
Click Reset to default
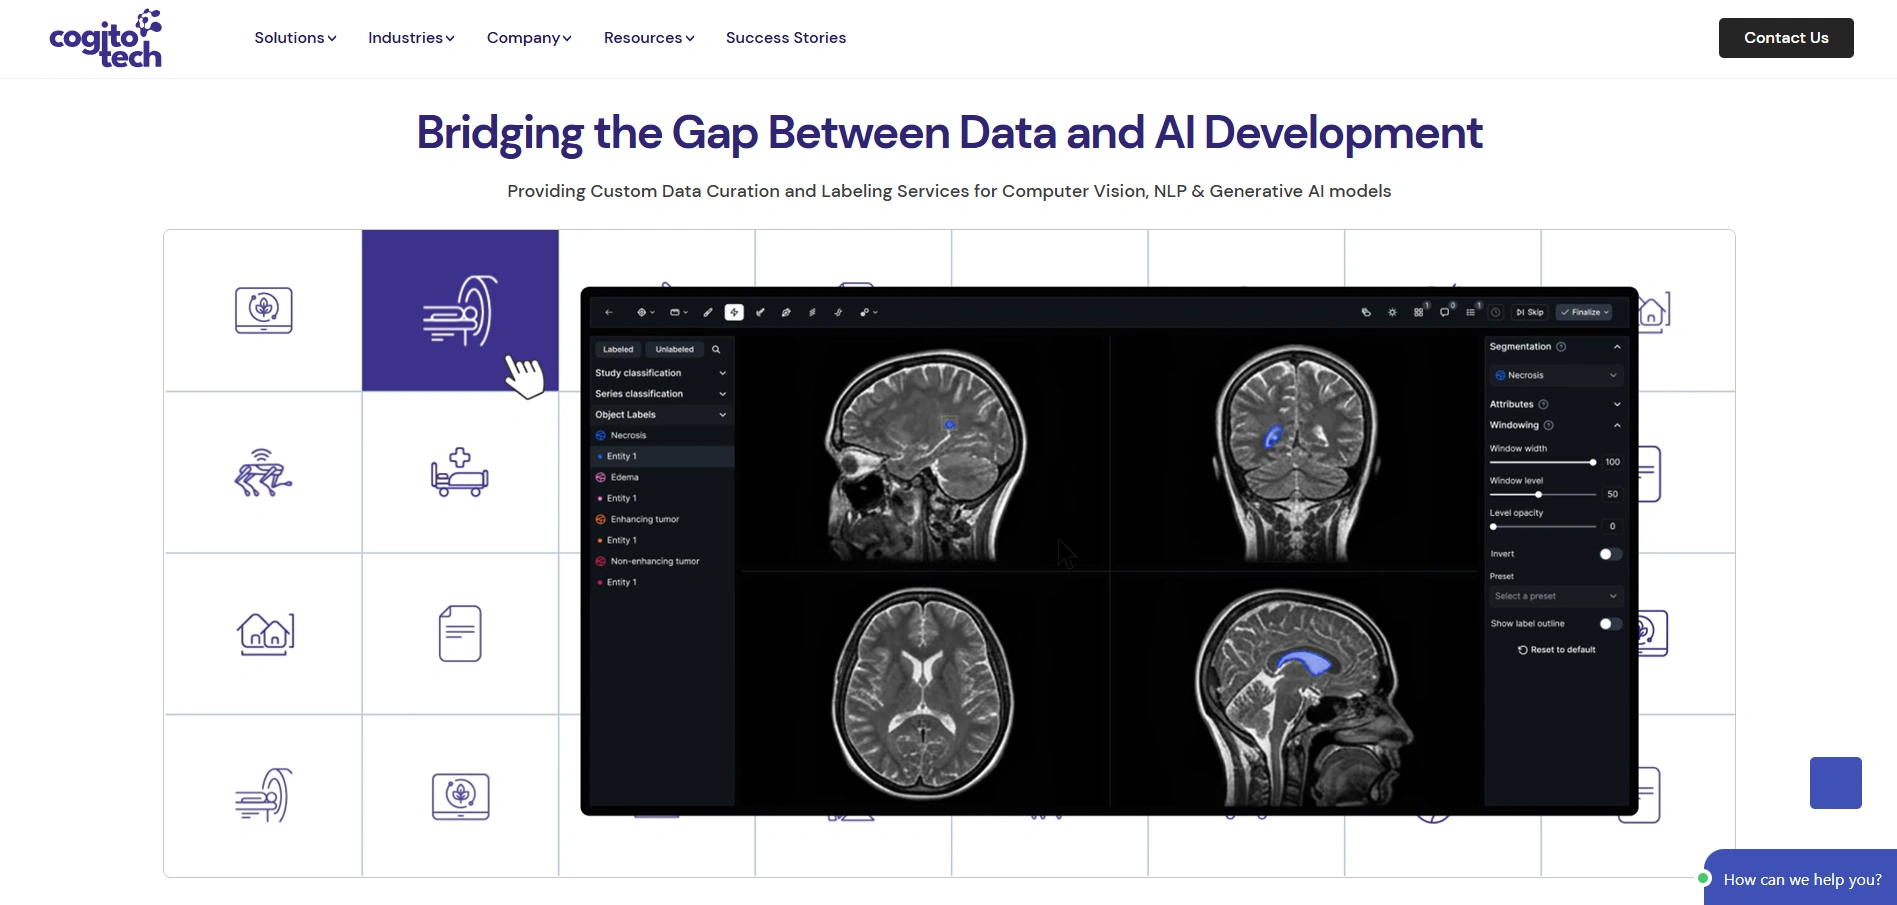coord(1557,650)
